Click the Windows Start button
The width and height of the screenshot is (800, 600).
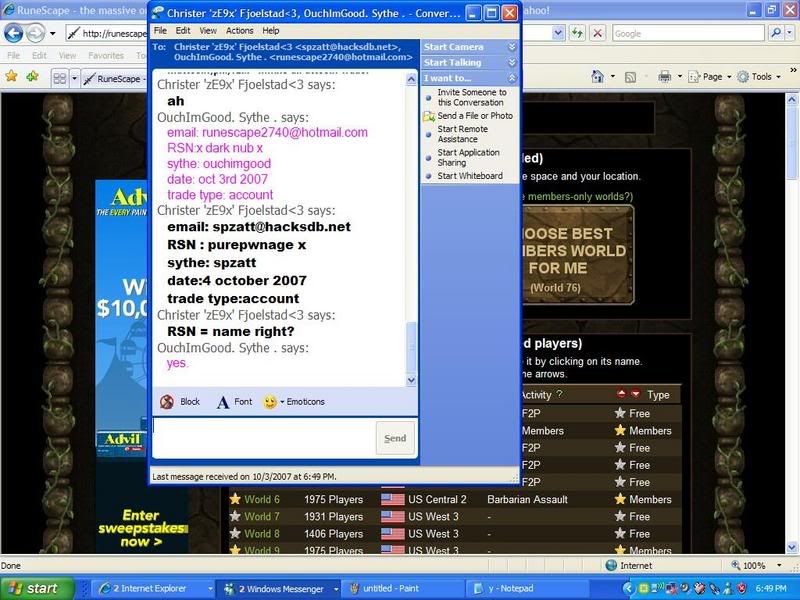pyautogui.click(x=37, y=588)
